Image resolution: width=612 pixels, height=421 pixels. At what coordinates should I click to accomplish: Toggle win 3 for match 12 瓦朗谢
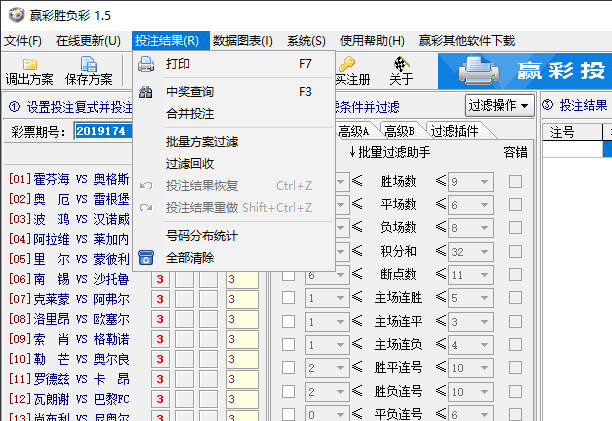pos(160,399)
